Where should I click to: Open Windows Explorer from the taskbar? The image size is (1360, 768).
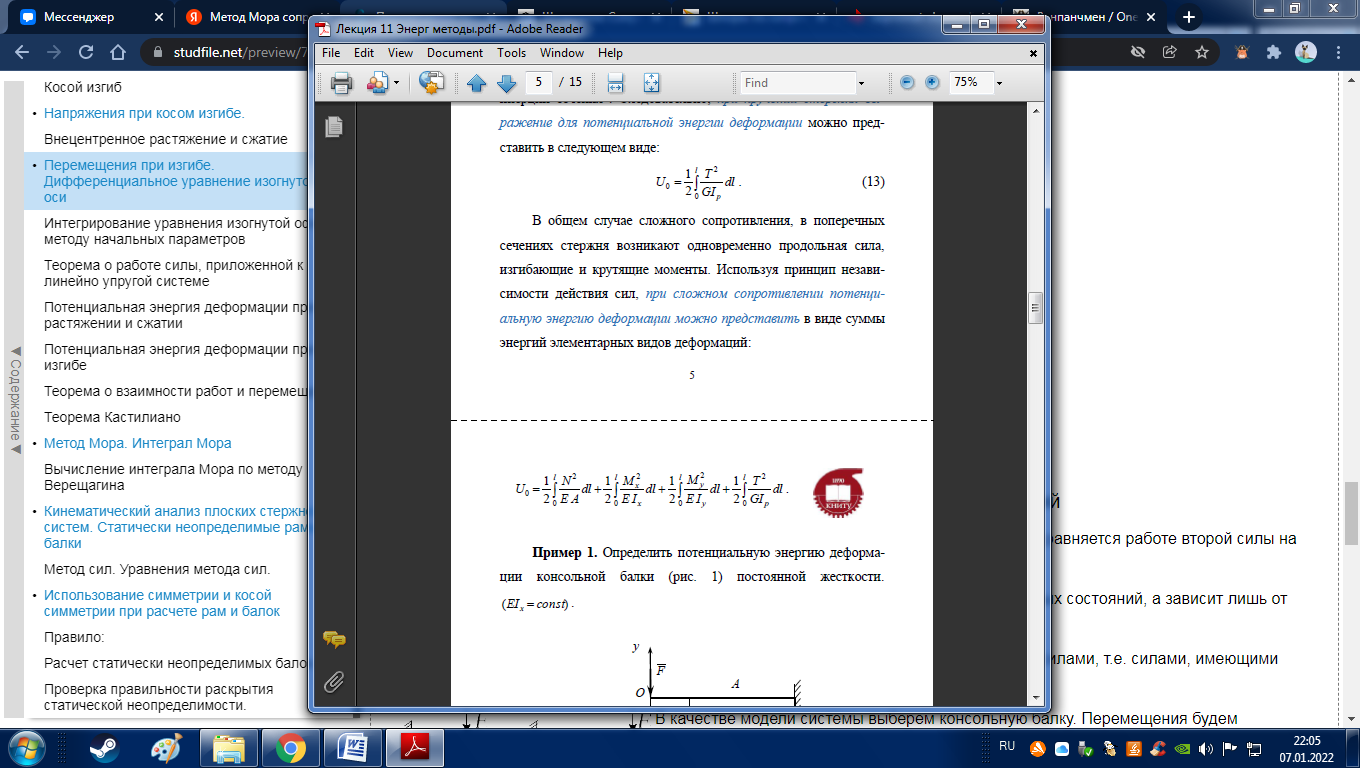click(x=229, y=747)
